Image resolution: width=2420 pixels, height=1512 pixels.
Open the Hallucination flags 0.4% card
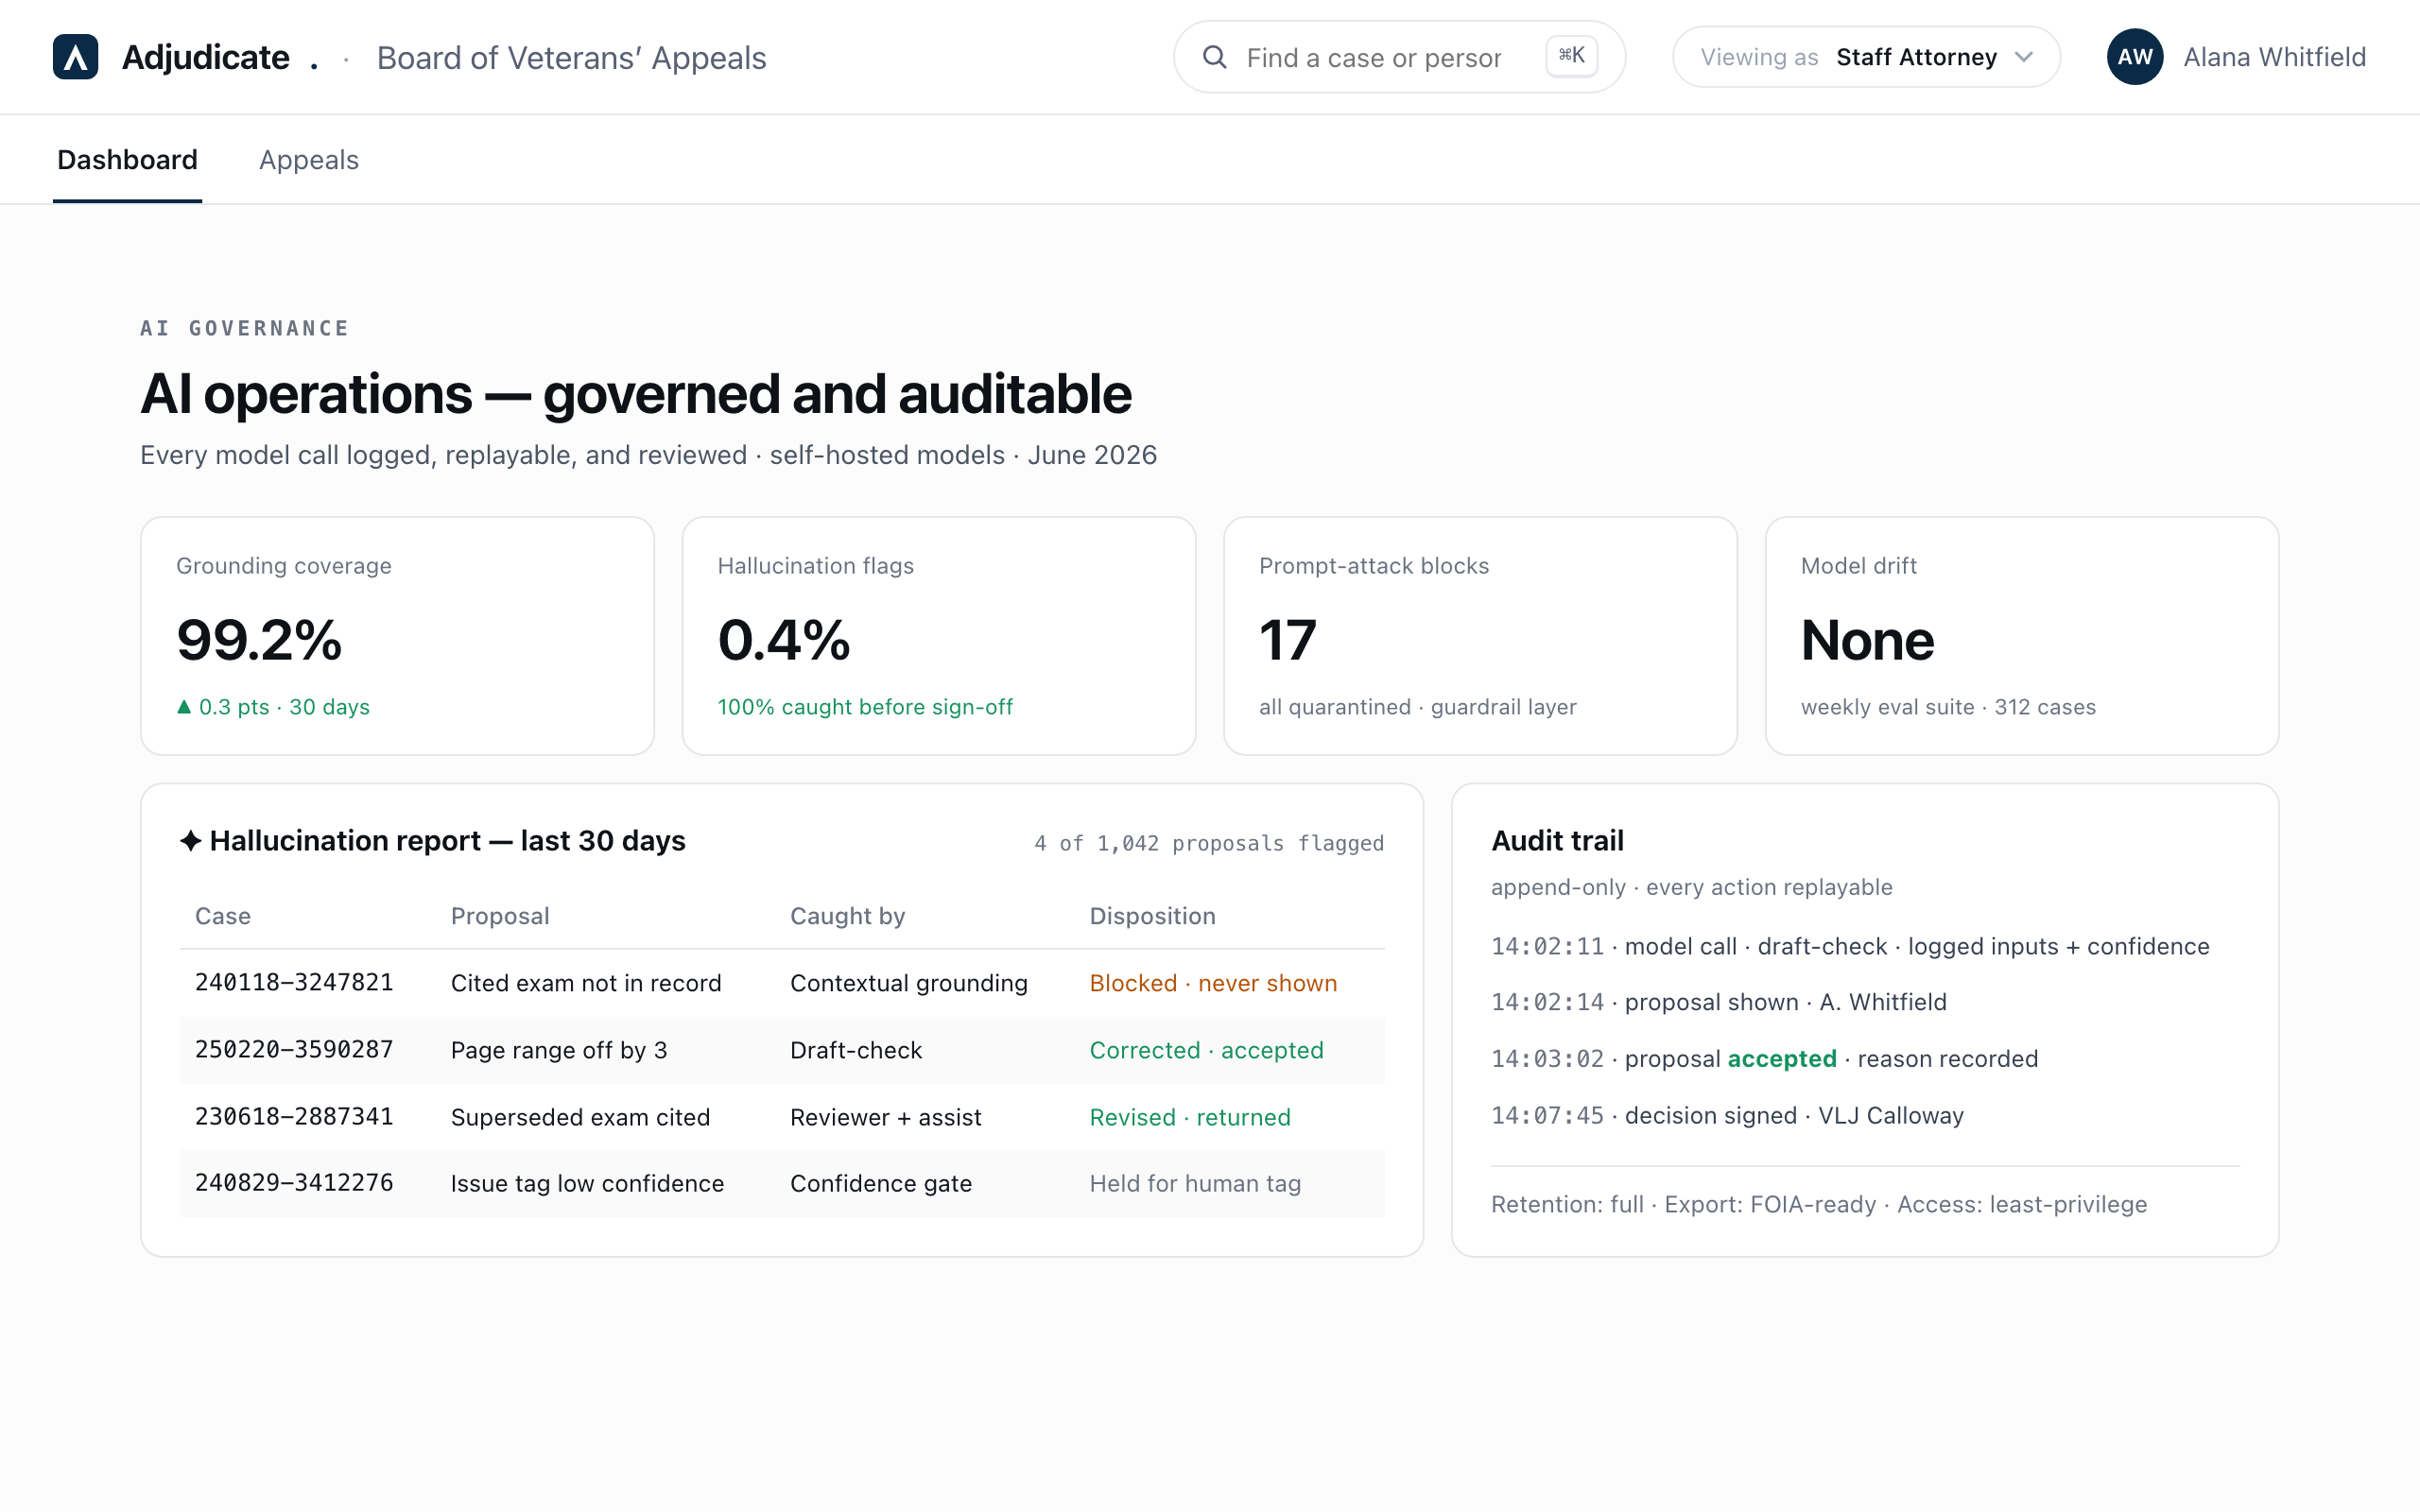coord(938,636)
